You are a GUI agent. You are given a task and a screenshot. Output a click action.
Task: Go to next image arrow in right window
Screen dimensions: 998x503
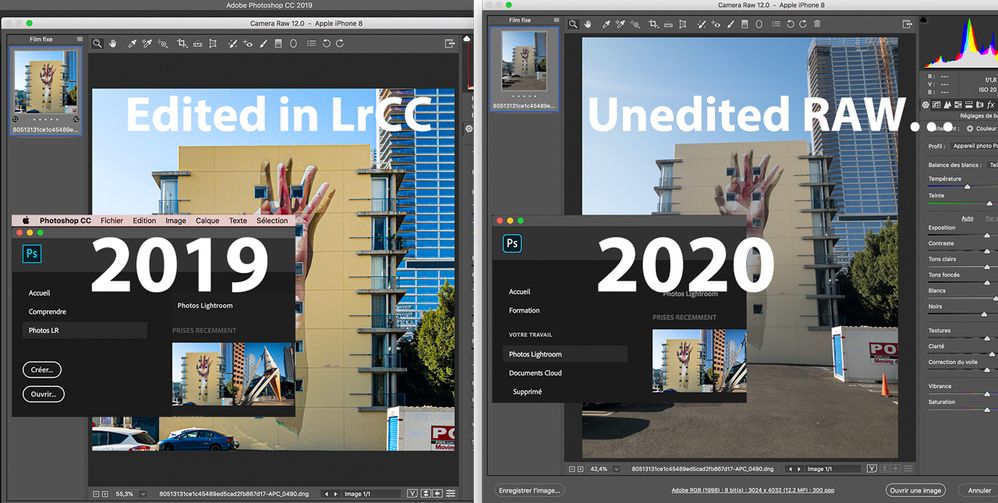coord(799,469)
